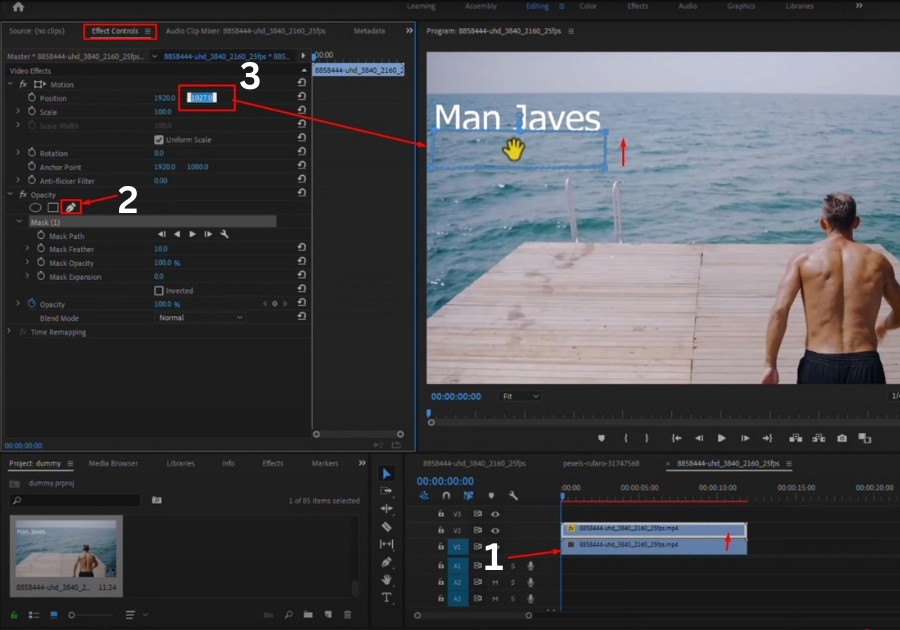The image size is (900, 630).
Task: Switch to the Color workspace
Action: point(588,6)
